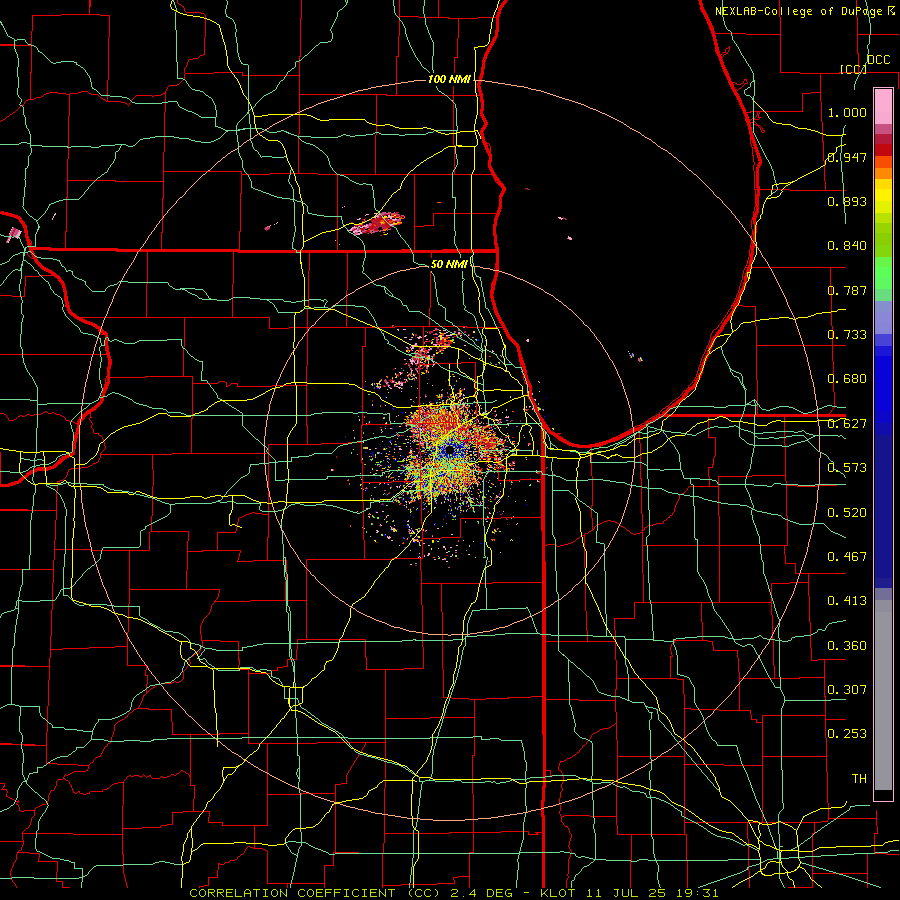Click the 0.680 scale value

point(847,379)
